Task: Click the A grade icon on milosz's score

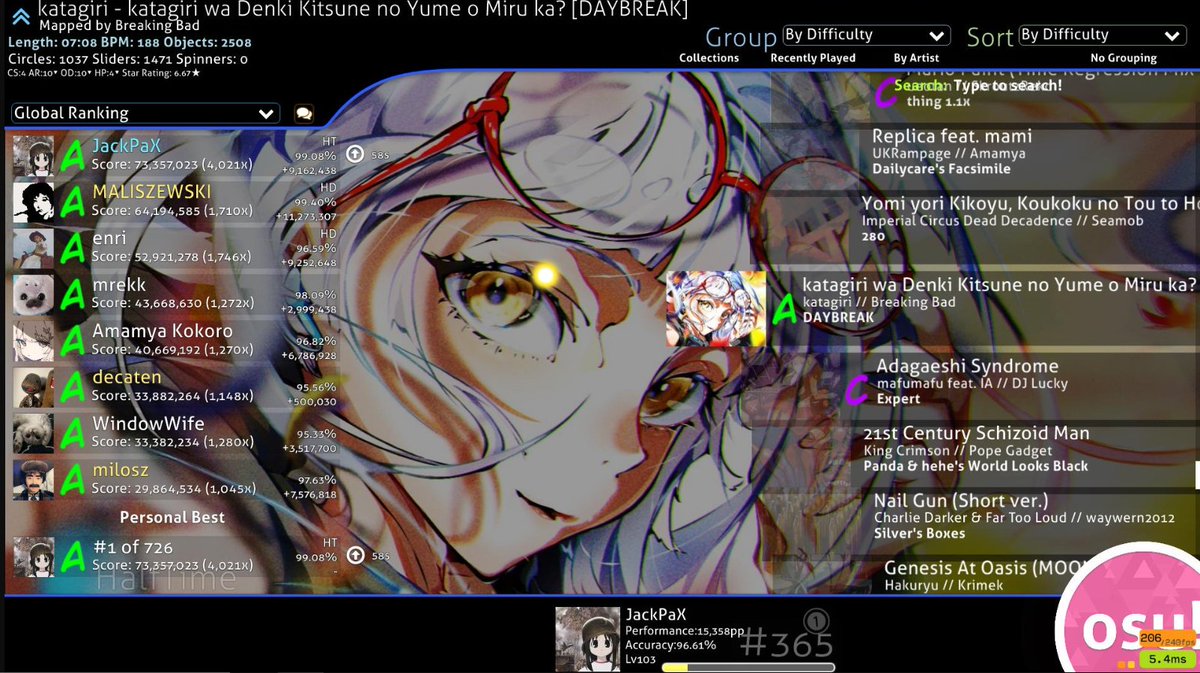Action: pyautogui.click(x=73, y=480)
